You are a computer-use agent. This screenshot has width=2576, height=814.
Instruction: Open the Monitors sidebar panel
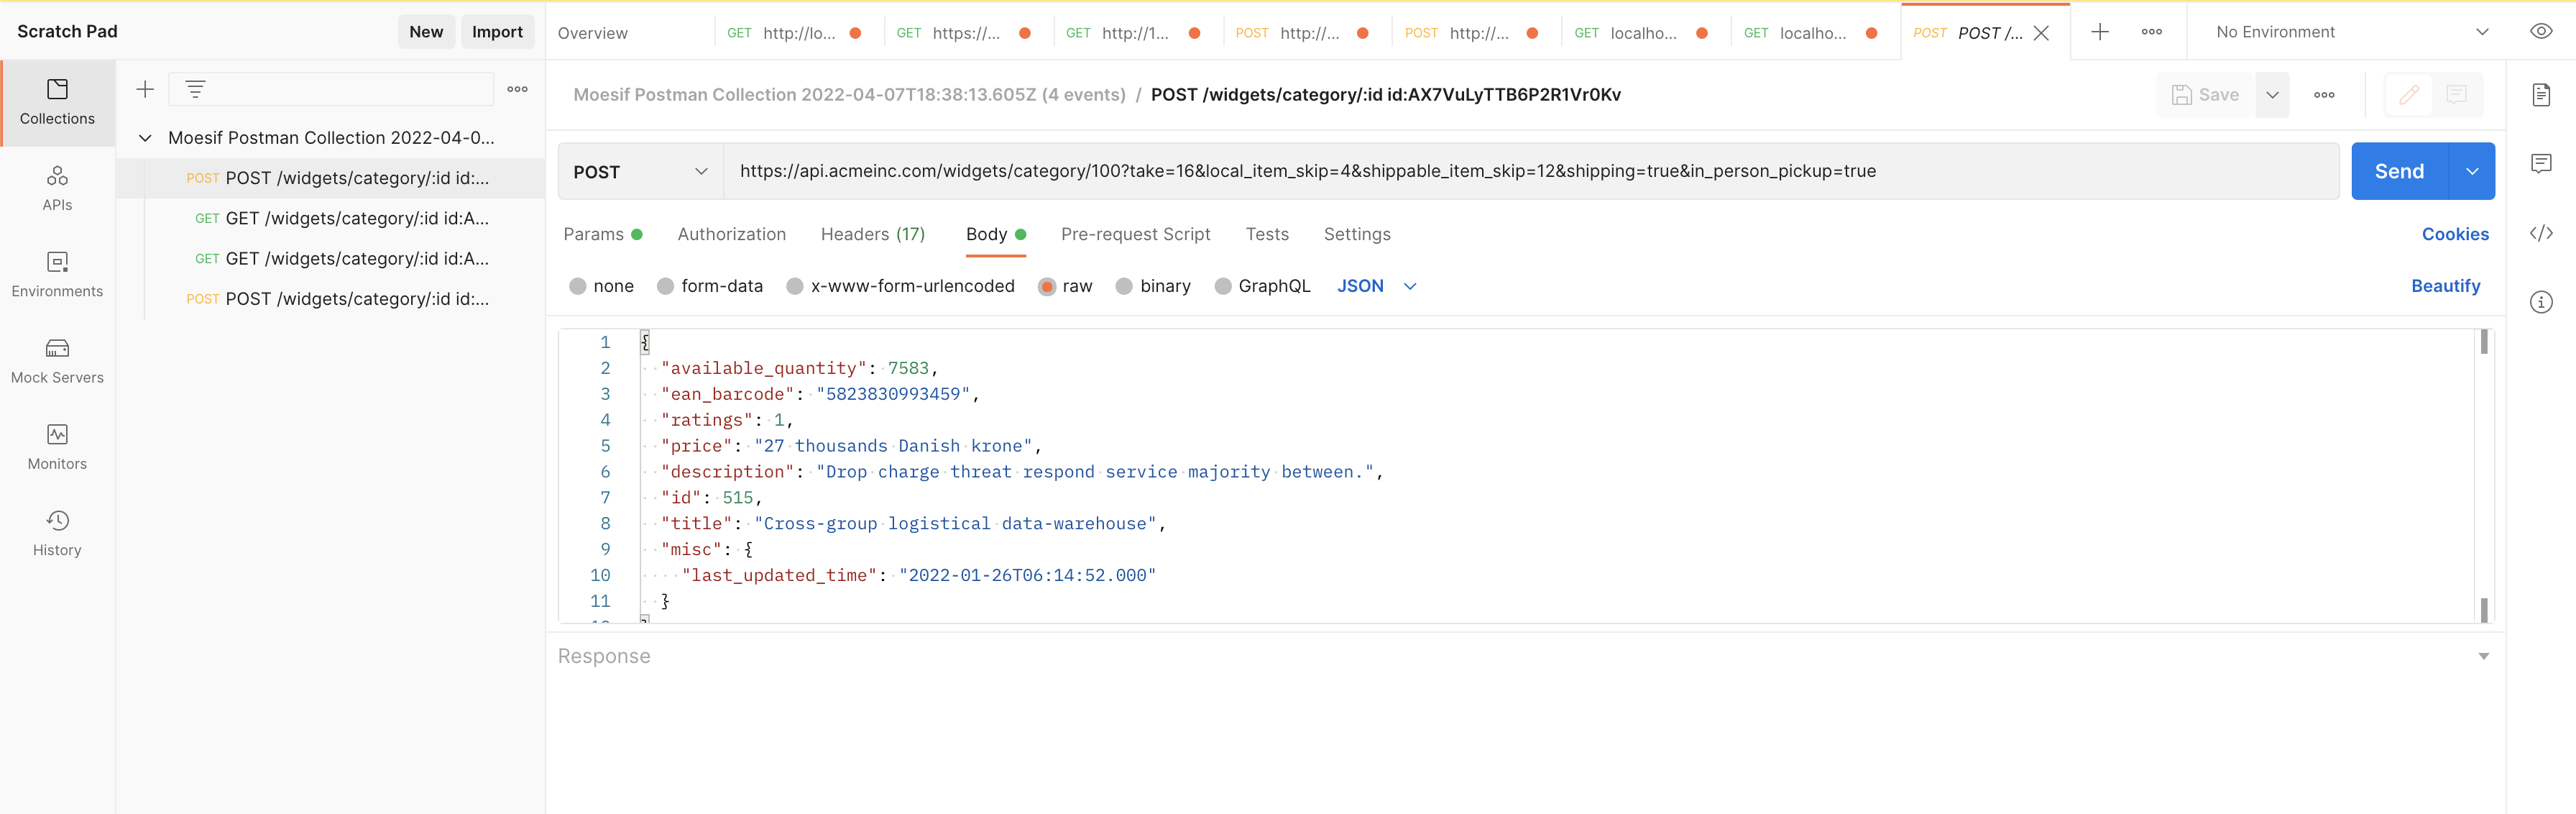pyautogui.click(x=57, y=447)
